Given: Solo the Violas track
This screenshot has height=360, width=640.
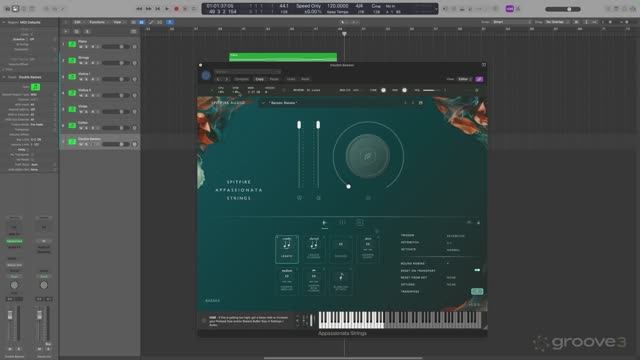Looking at the screenshot, I should [x=87, y=111].
